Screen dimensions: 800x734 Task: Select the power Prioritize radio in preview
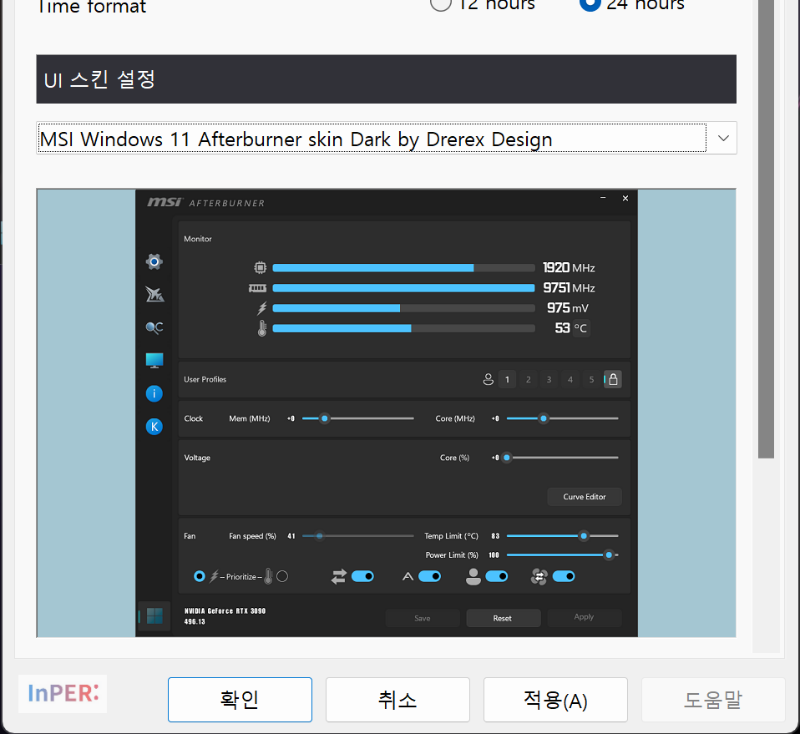click(199, 576)
